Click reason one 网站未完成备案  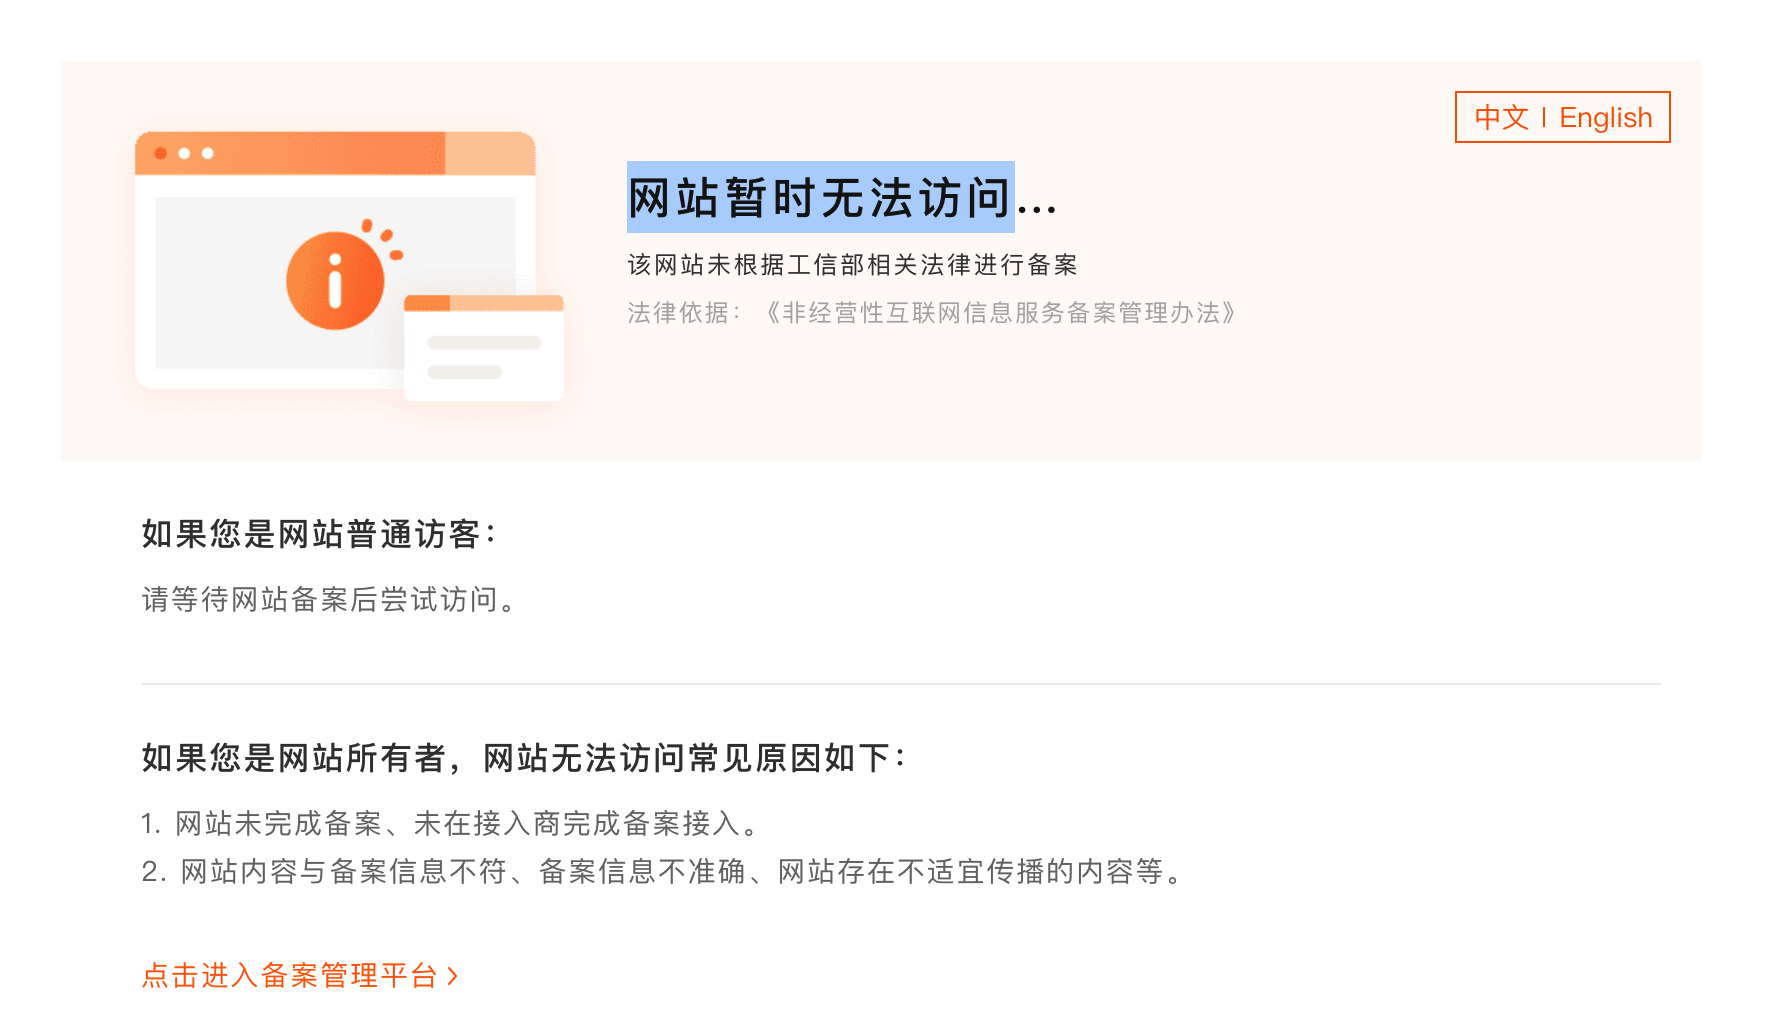click(x=279, y=823)
